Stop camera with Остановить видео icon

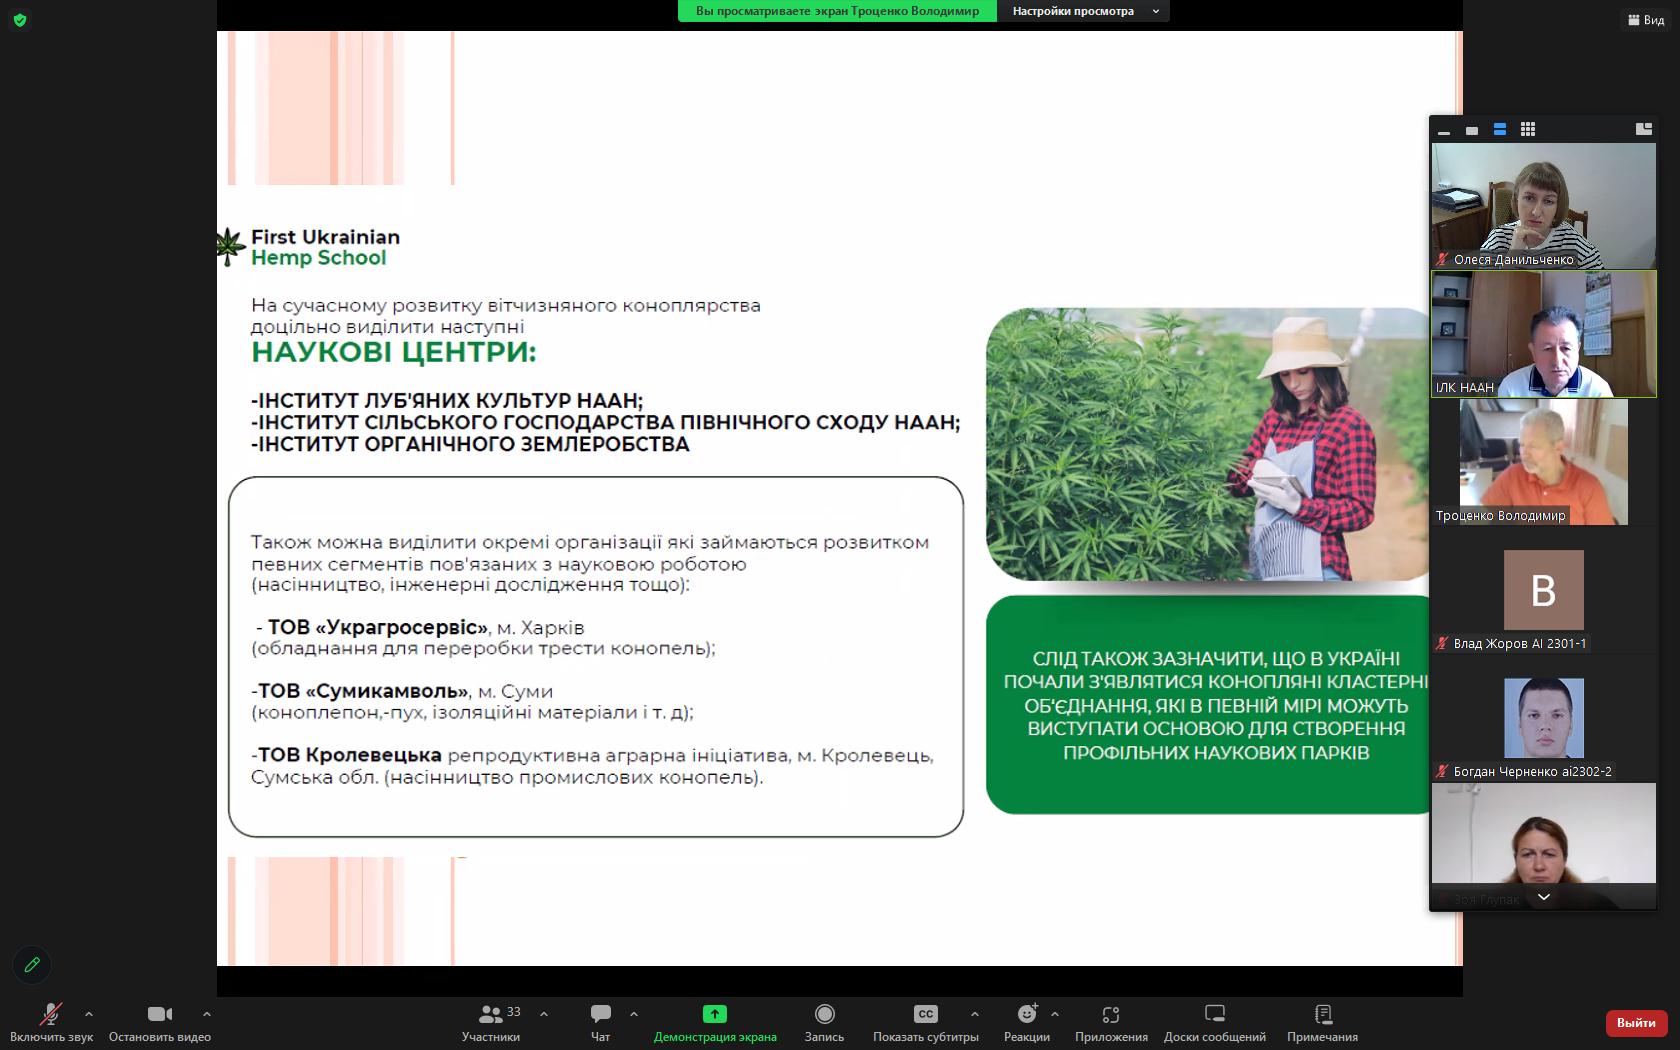click(160, 1022)
